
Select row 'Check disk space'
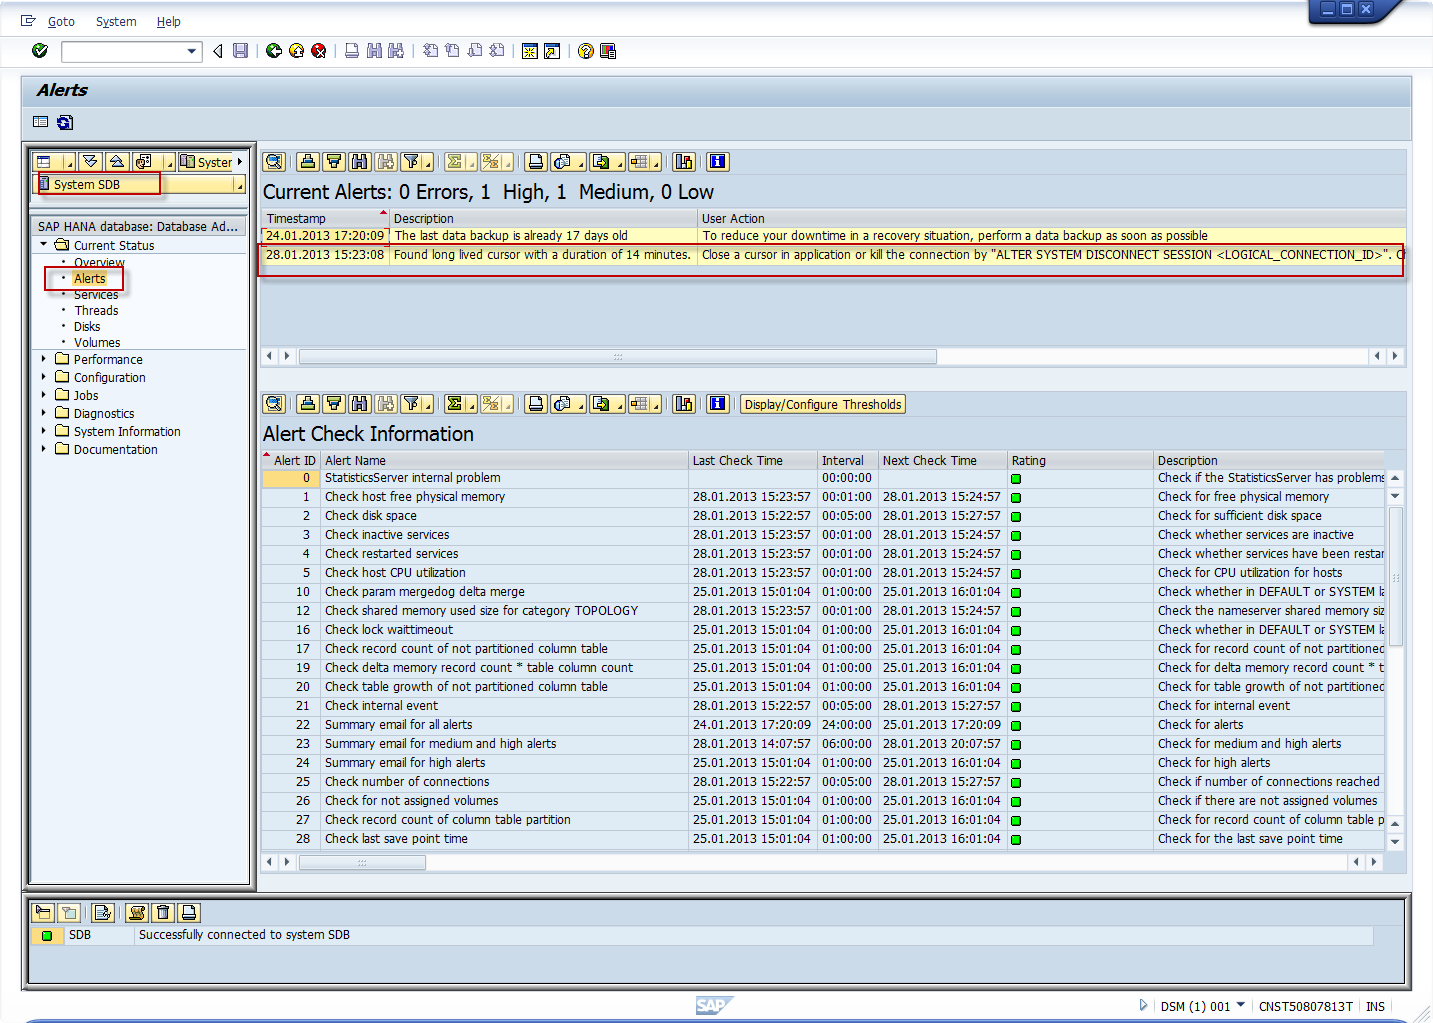[823, 515]
